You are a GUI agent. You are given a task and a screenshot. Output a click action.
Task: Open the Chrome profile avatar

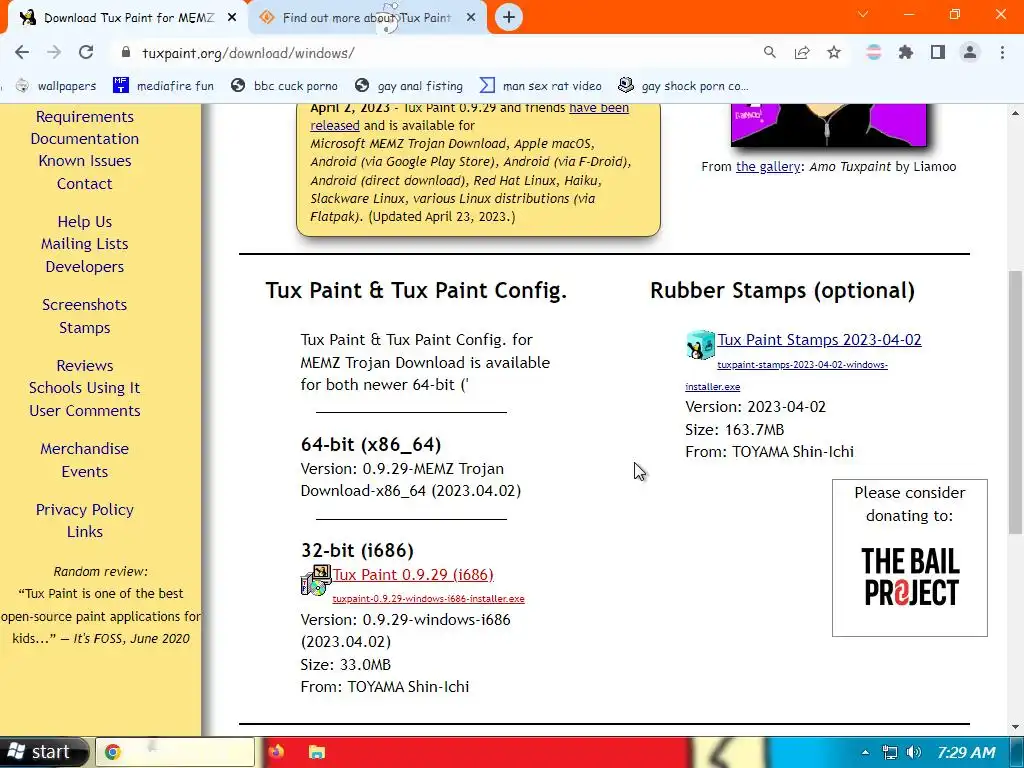tap(970, 52)
